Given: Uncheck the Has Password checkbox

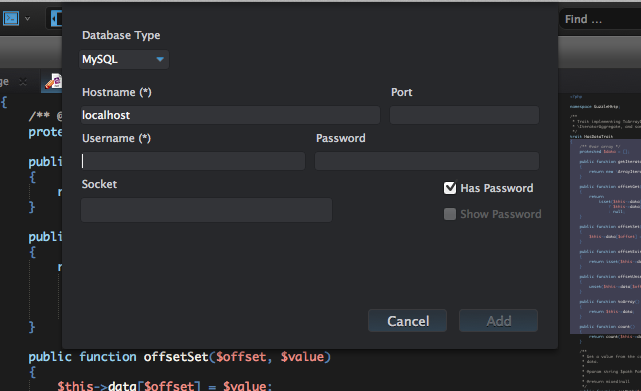Looking at the screenshot, I should (450, 188).
